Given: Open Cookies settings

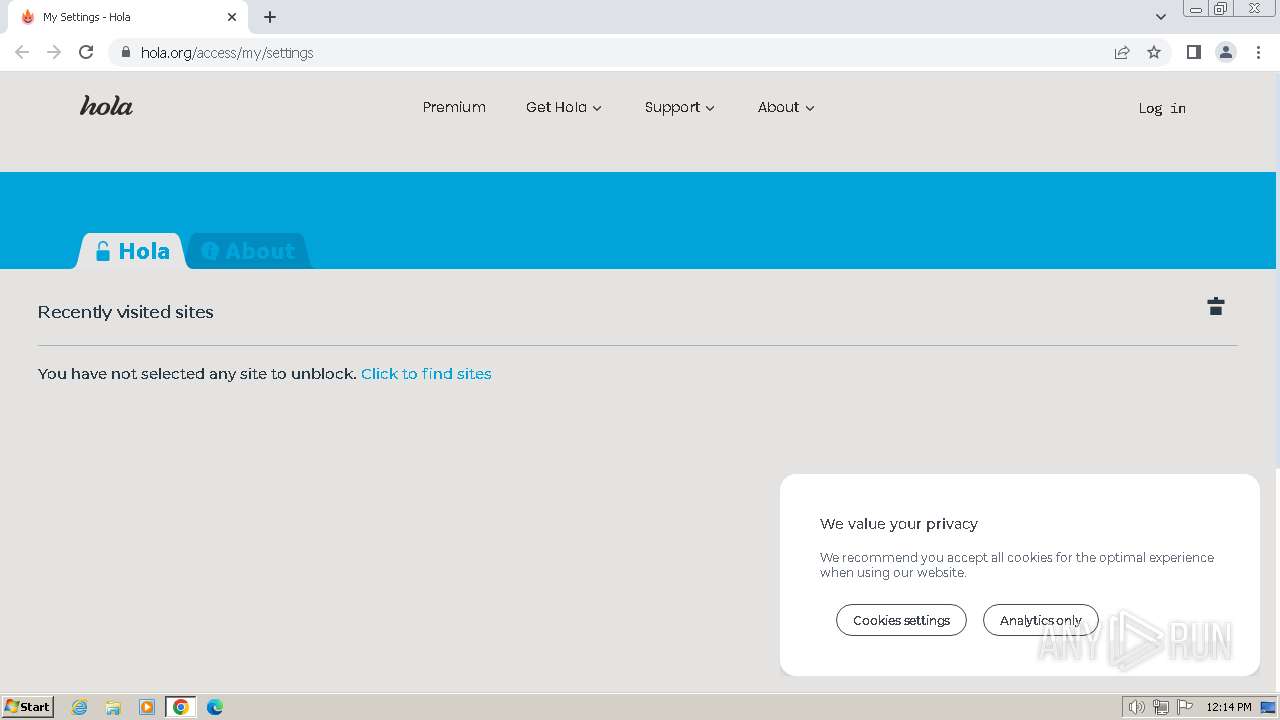Looking at the screenshot, I should pyautogui.click(x=901, y=620).
